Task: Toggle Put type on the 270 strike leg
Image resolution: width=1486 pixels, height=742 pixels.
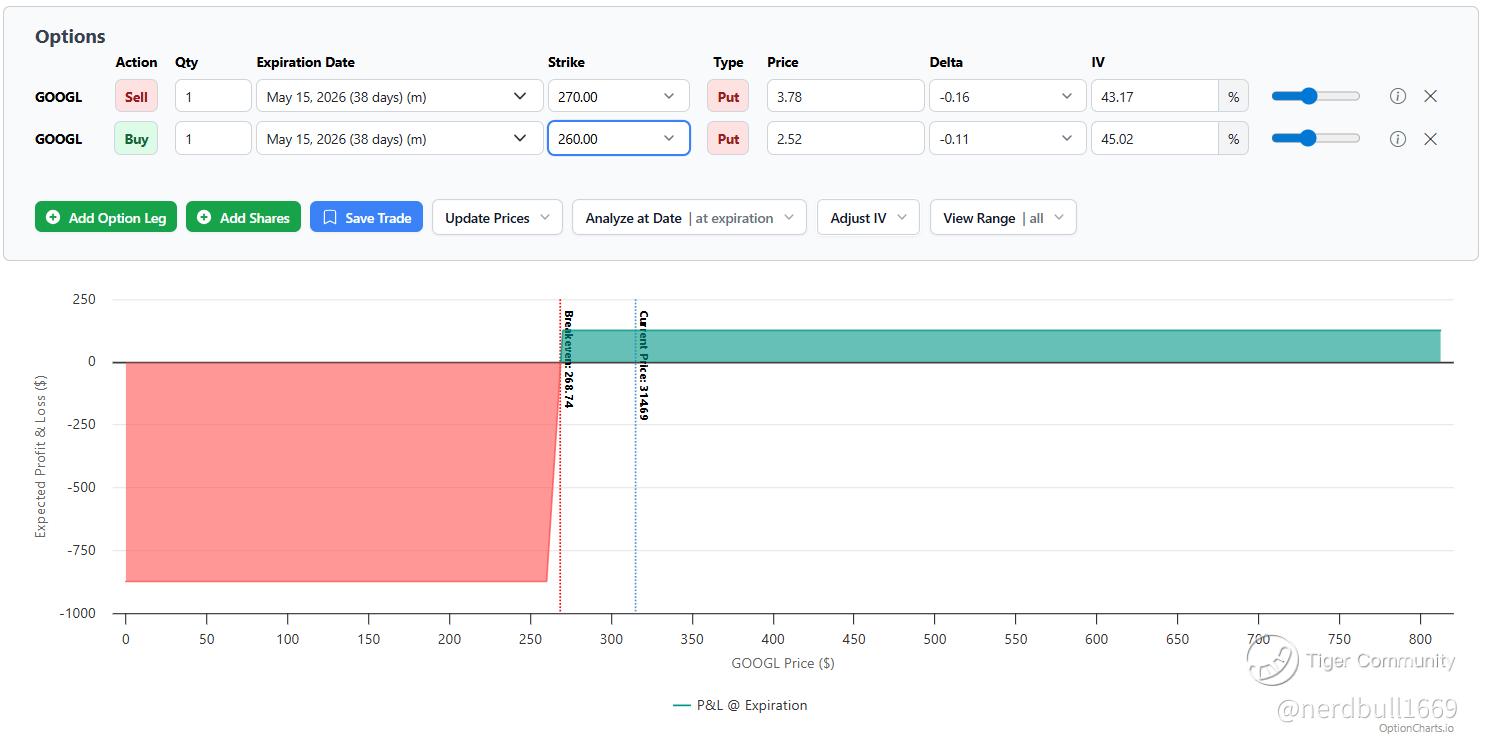Action: pos(728,97)
